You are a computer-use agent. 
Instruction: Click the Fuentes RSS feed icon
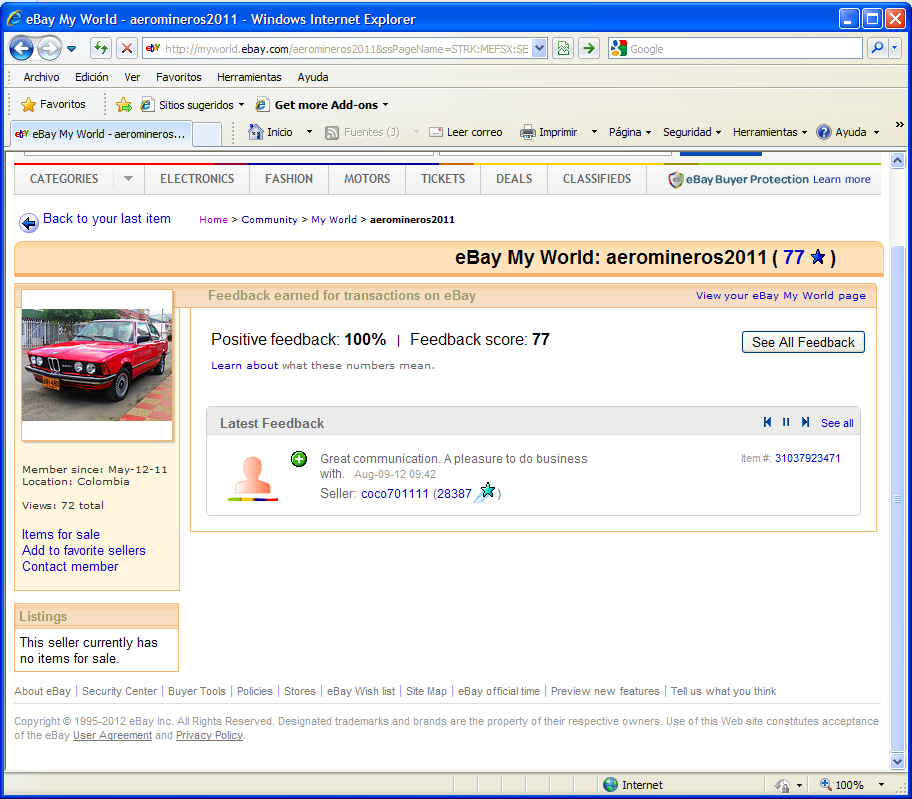[332, 133]
